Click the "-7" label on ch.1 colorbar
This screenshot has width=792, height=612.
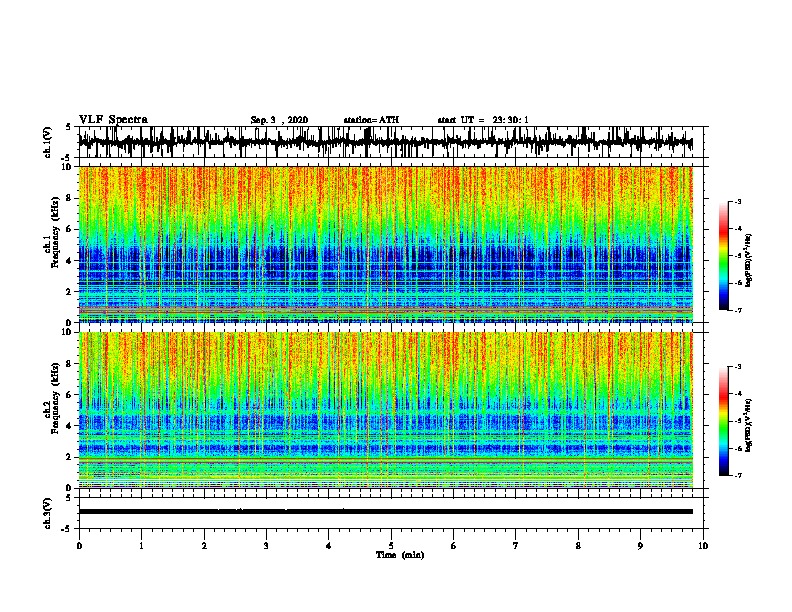click(738, 310)
